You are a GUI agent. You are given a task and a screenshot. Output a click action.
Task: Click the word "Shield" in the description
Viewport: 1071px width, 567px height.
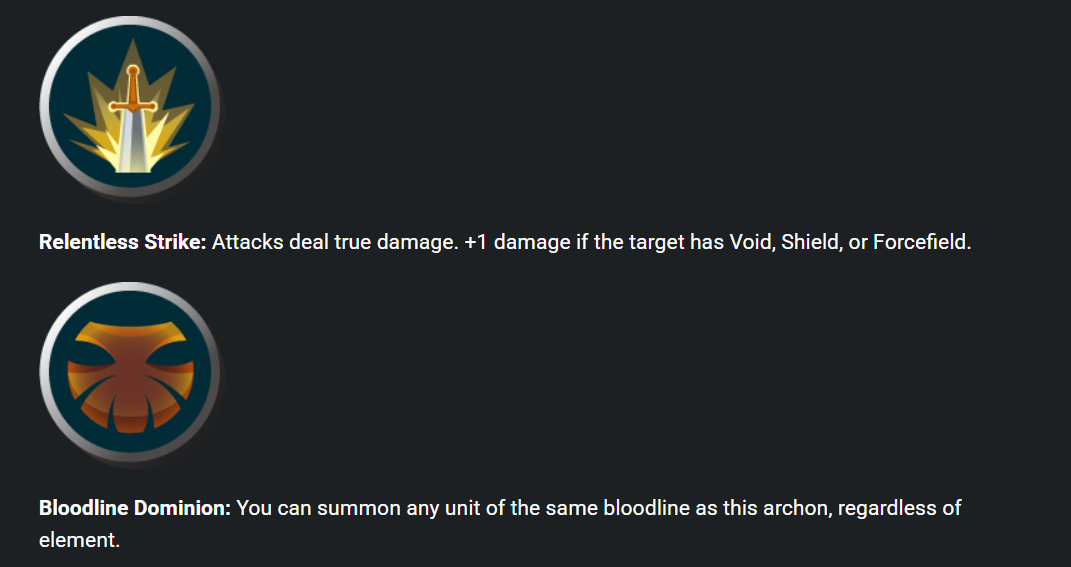(x=809, y=242)
